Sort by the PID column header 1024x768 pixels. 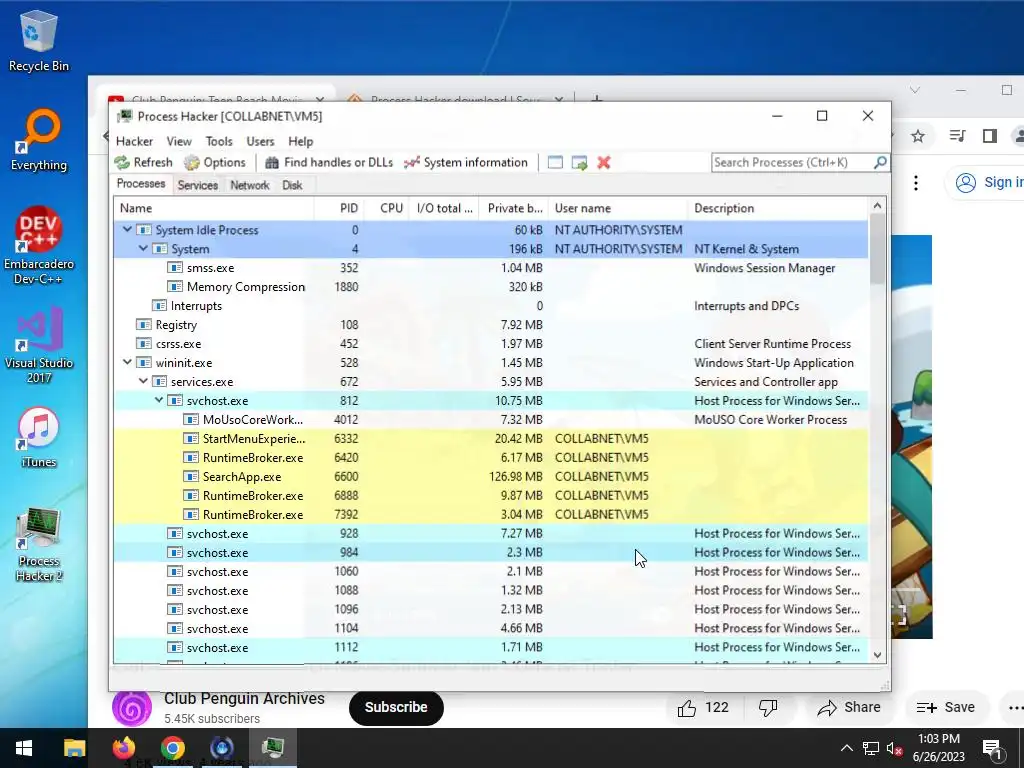pyautogui.click(x=339, y=208)
